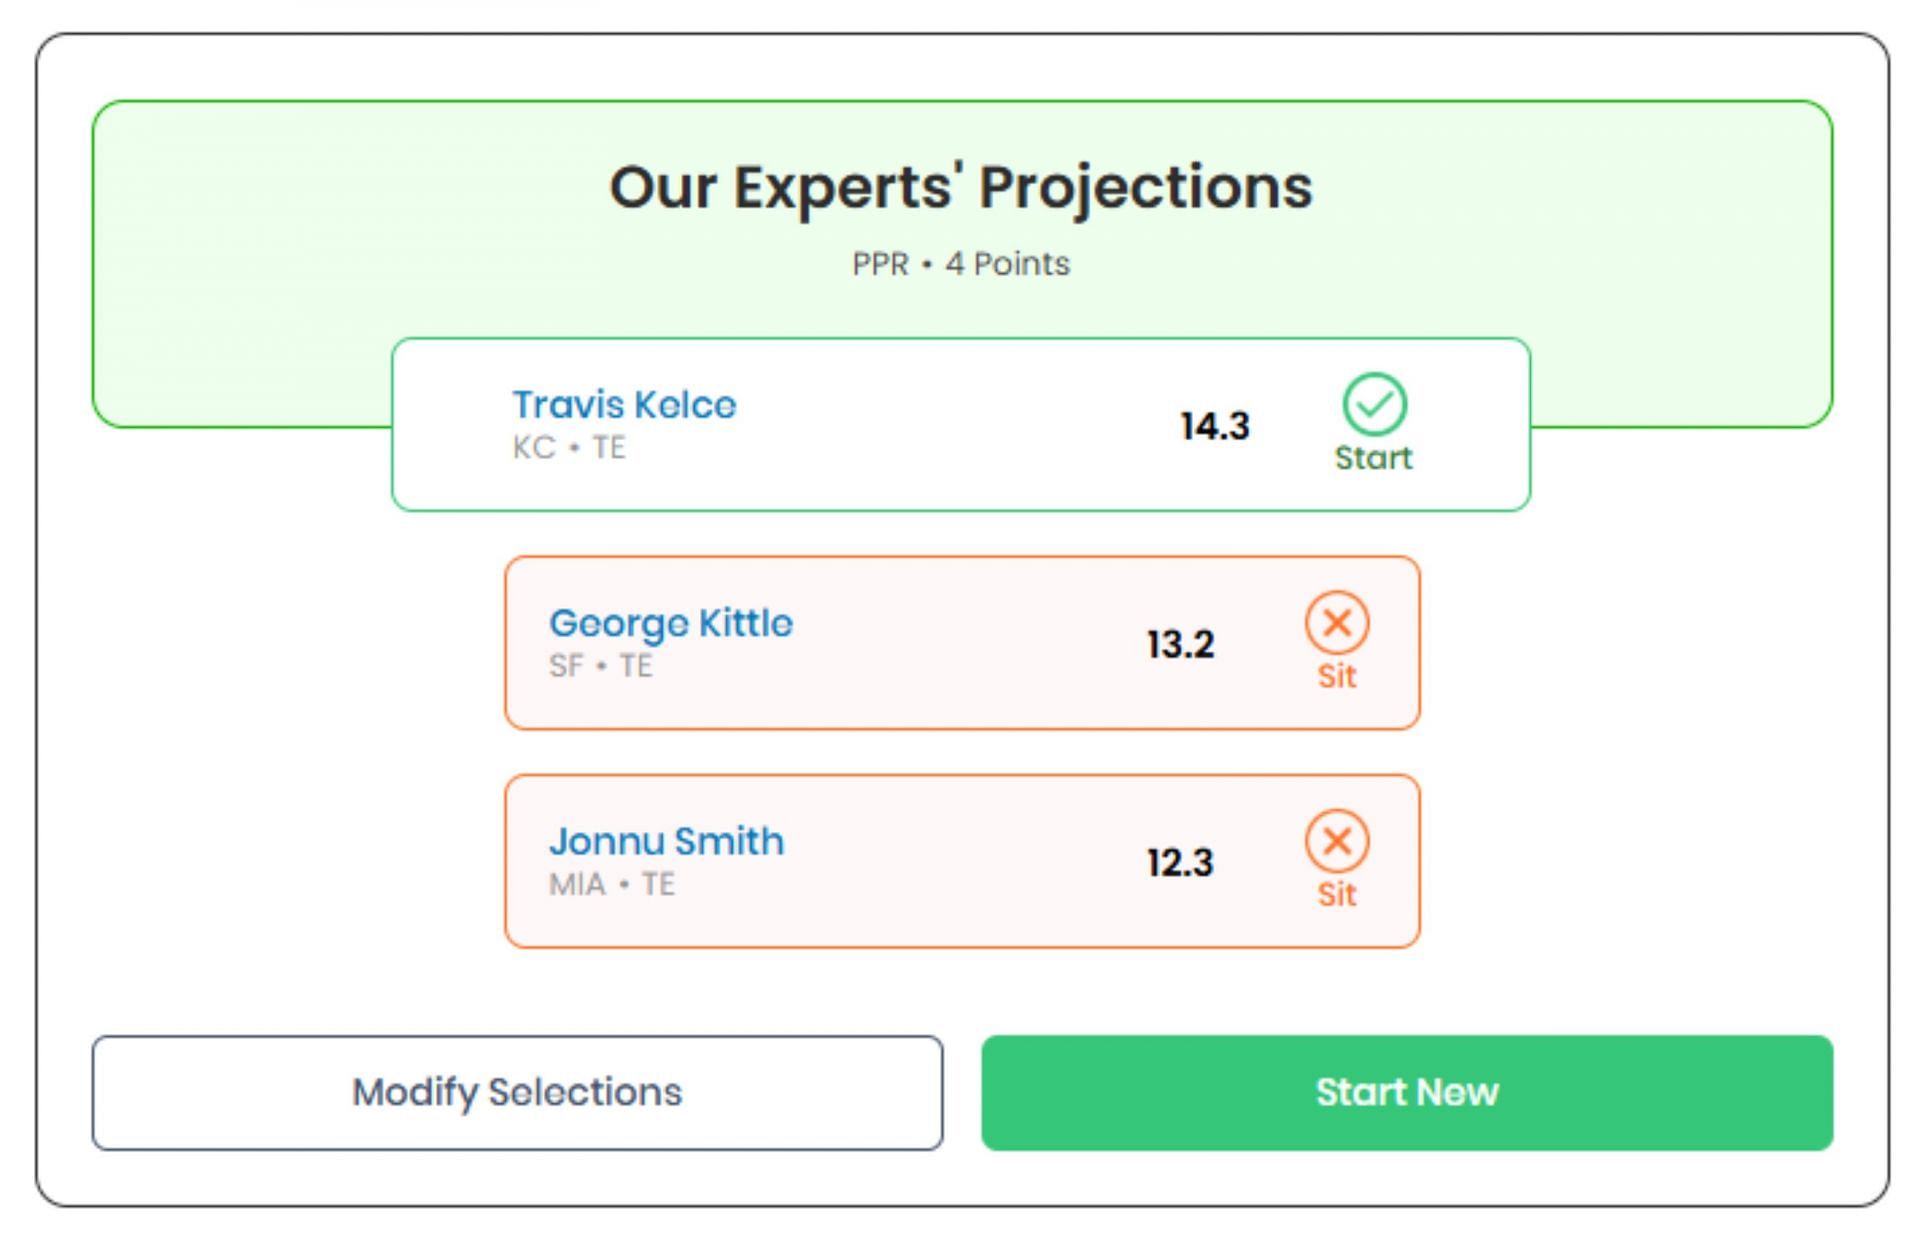Image resolution: width=1920 pixels, height=1240 pixels.
Task: Click the Our Experts' Projections heading
Action: pos(960,187)
